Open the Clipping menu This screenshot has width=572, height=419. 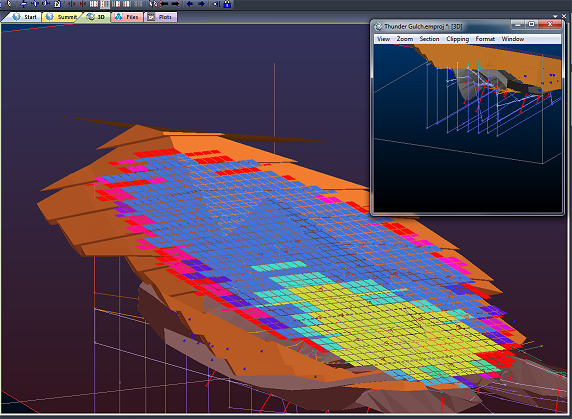click(x=458, y=39)
